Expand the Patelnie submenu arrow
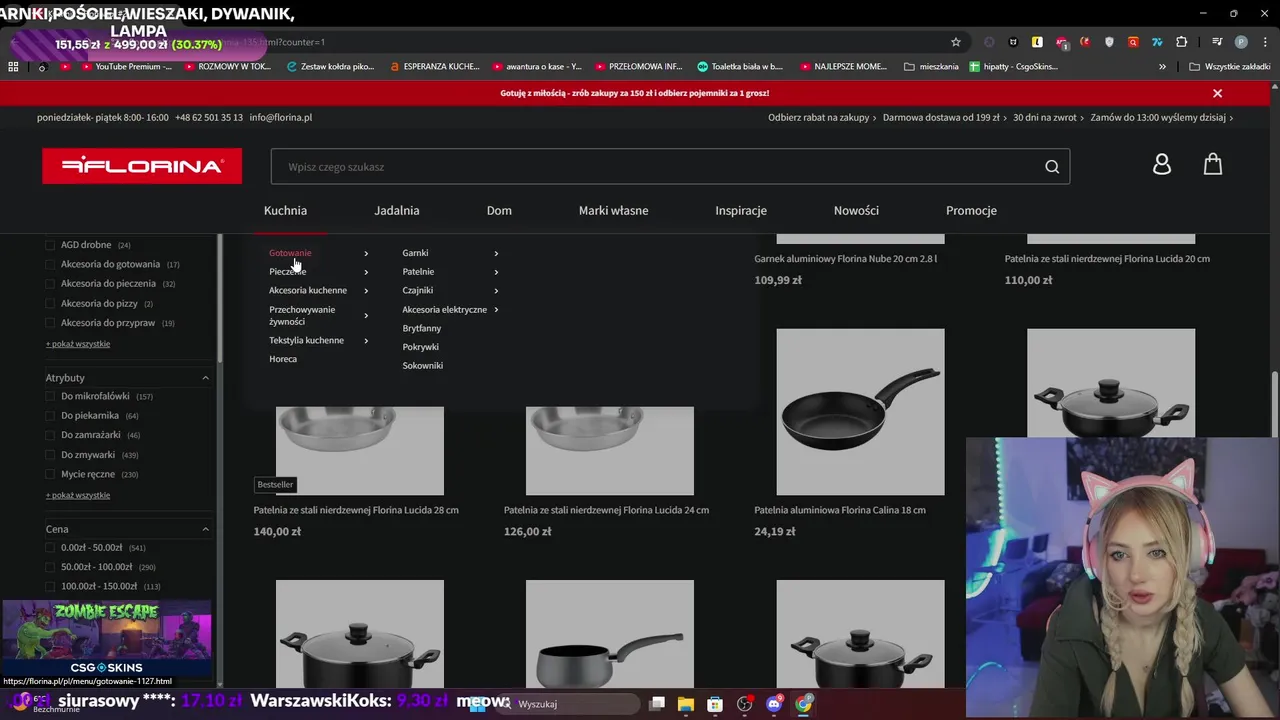The height and width of the screenshot is (720, 1280). 496,272
